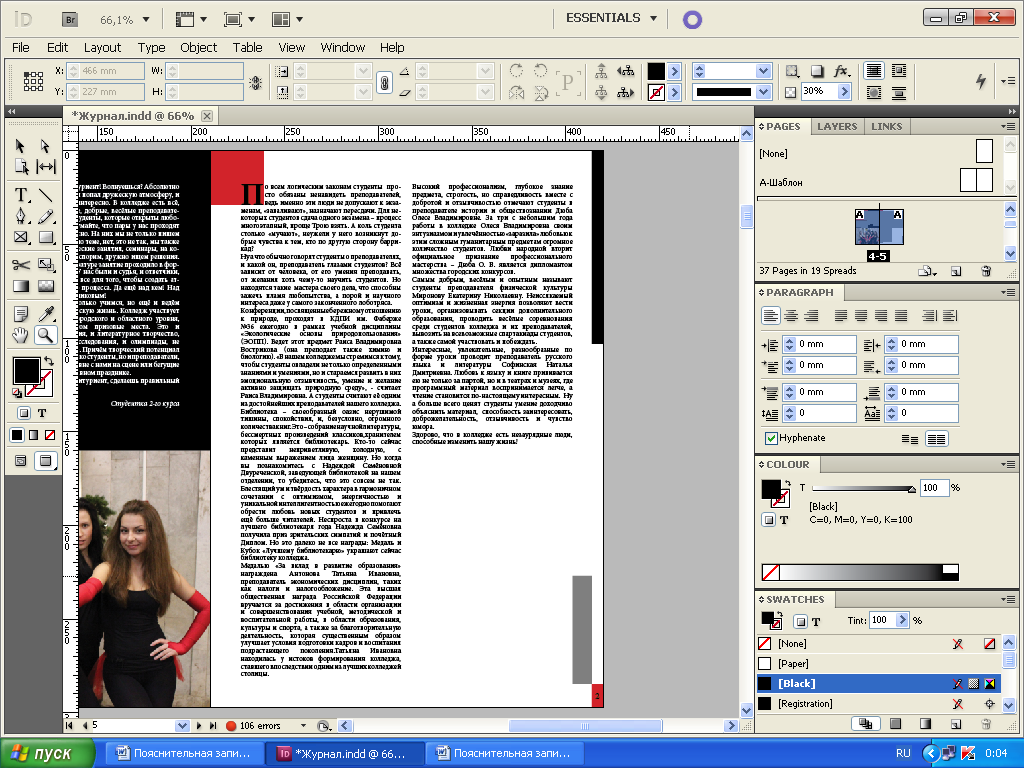Toggle formatting affects text T button
The image size is (1024, 768).
[x=42, y=413]
